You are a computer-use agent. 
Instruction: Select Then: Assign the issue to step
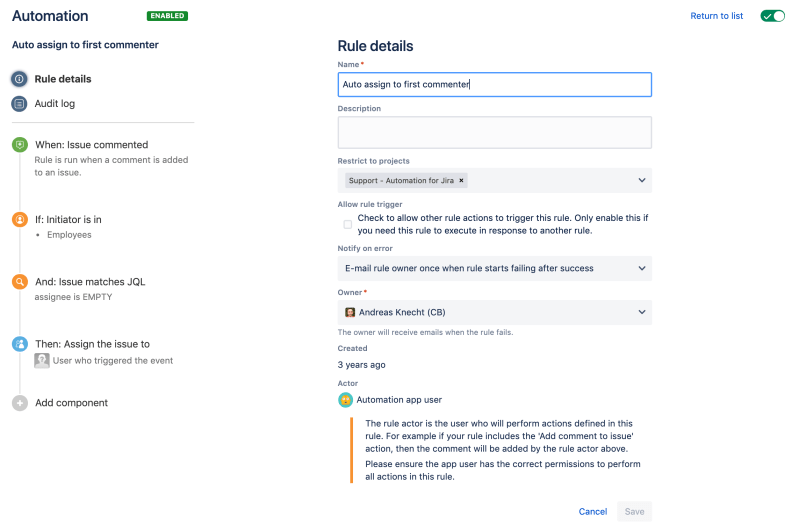click(x=92, y=344)
